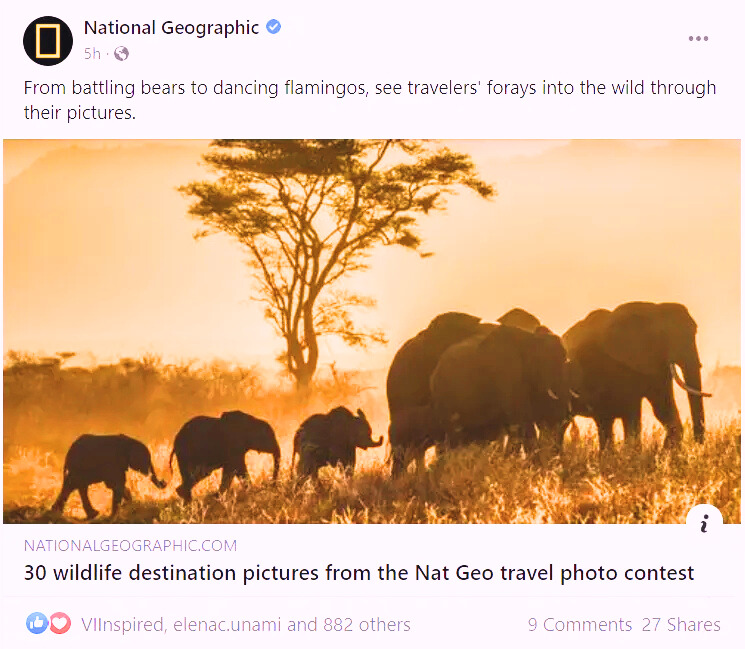Click the 5h post timestamp

coord(92,54)
